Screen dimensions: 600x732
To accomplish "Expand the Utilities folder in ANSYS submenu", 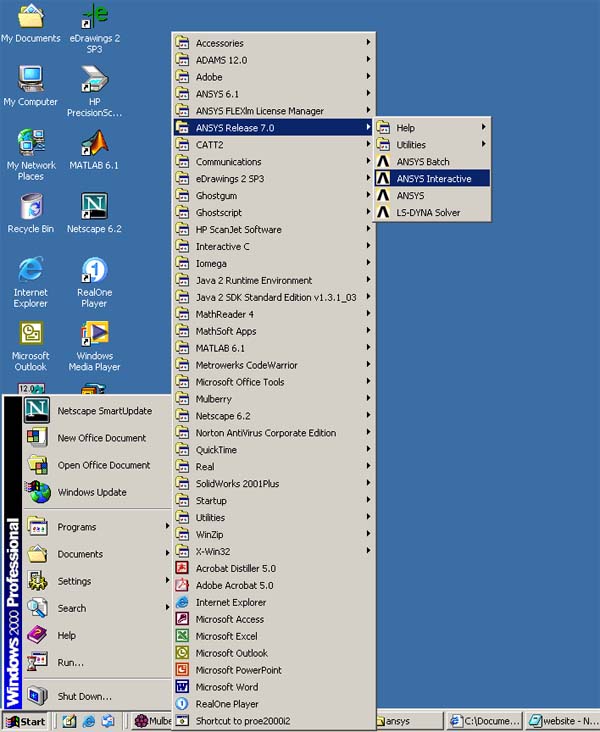I will 432,145.
